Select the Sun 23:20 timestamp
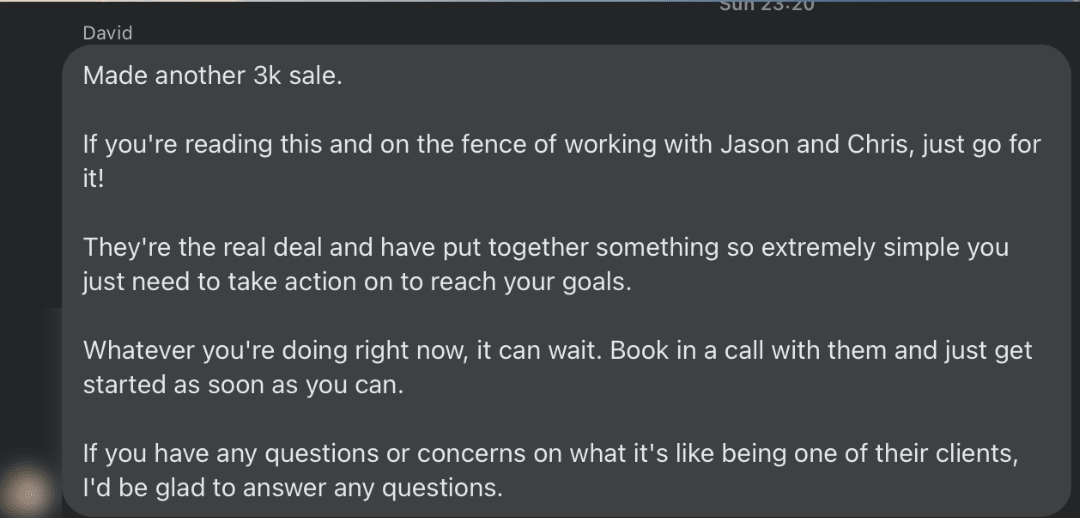Image resolution: width=1080 pixels, height=518 pixels. [767, 6]
